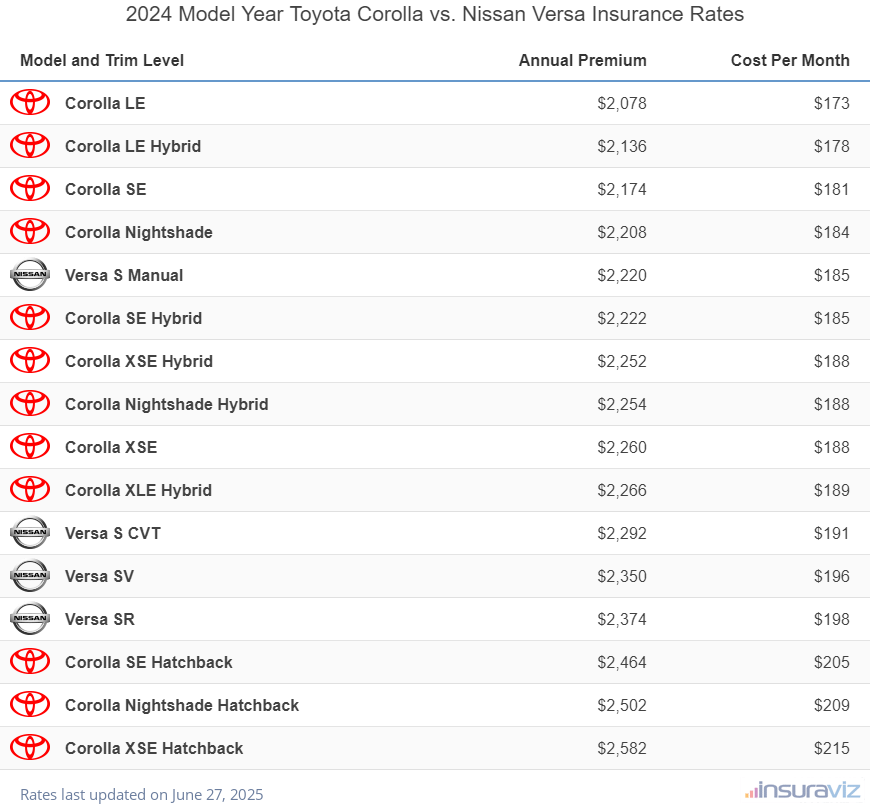The width and height of the screenshot is (870, 810).
Task: Click the Toyota logo beside Corolla XSE
Action: tap(30, 447)
